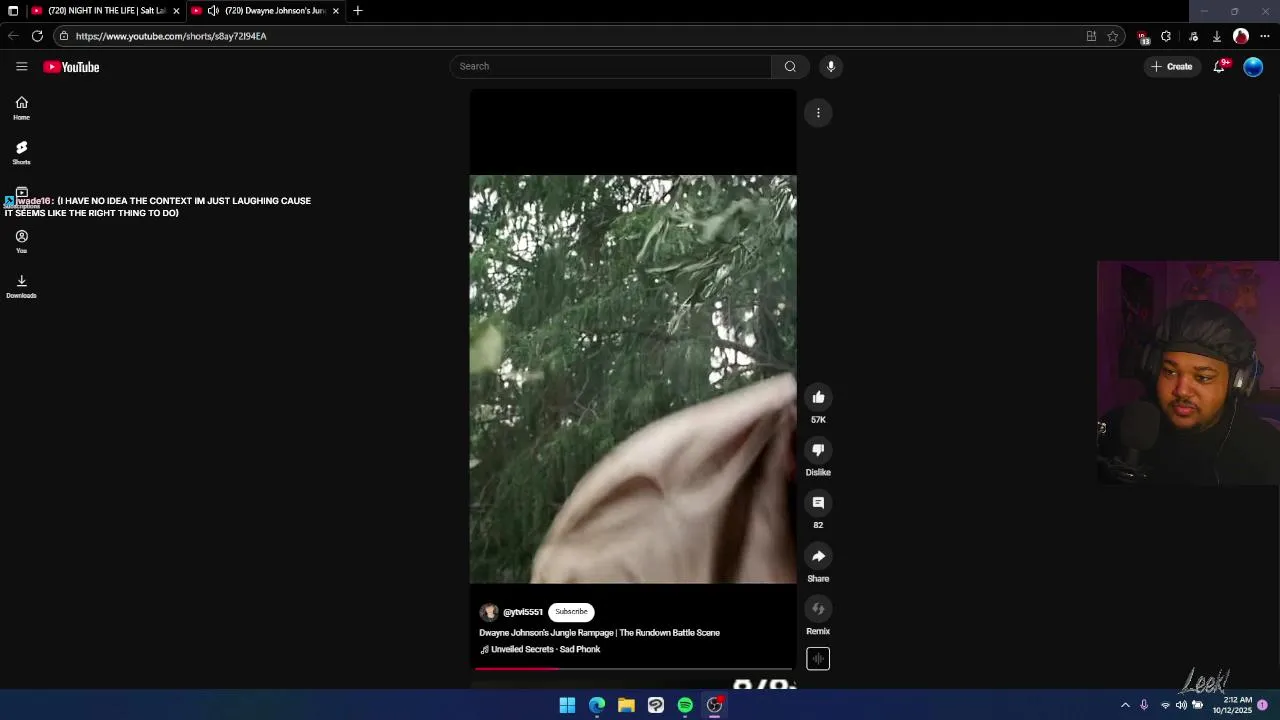Open the uploader's channel avatar
1280x720 pixels.
point(489,612)
